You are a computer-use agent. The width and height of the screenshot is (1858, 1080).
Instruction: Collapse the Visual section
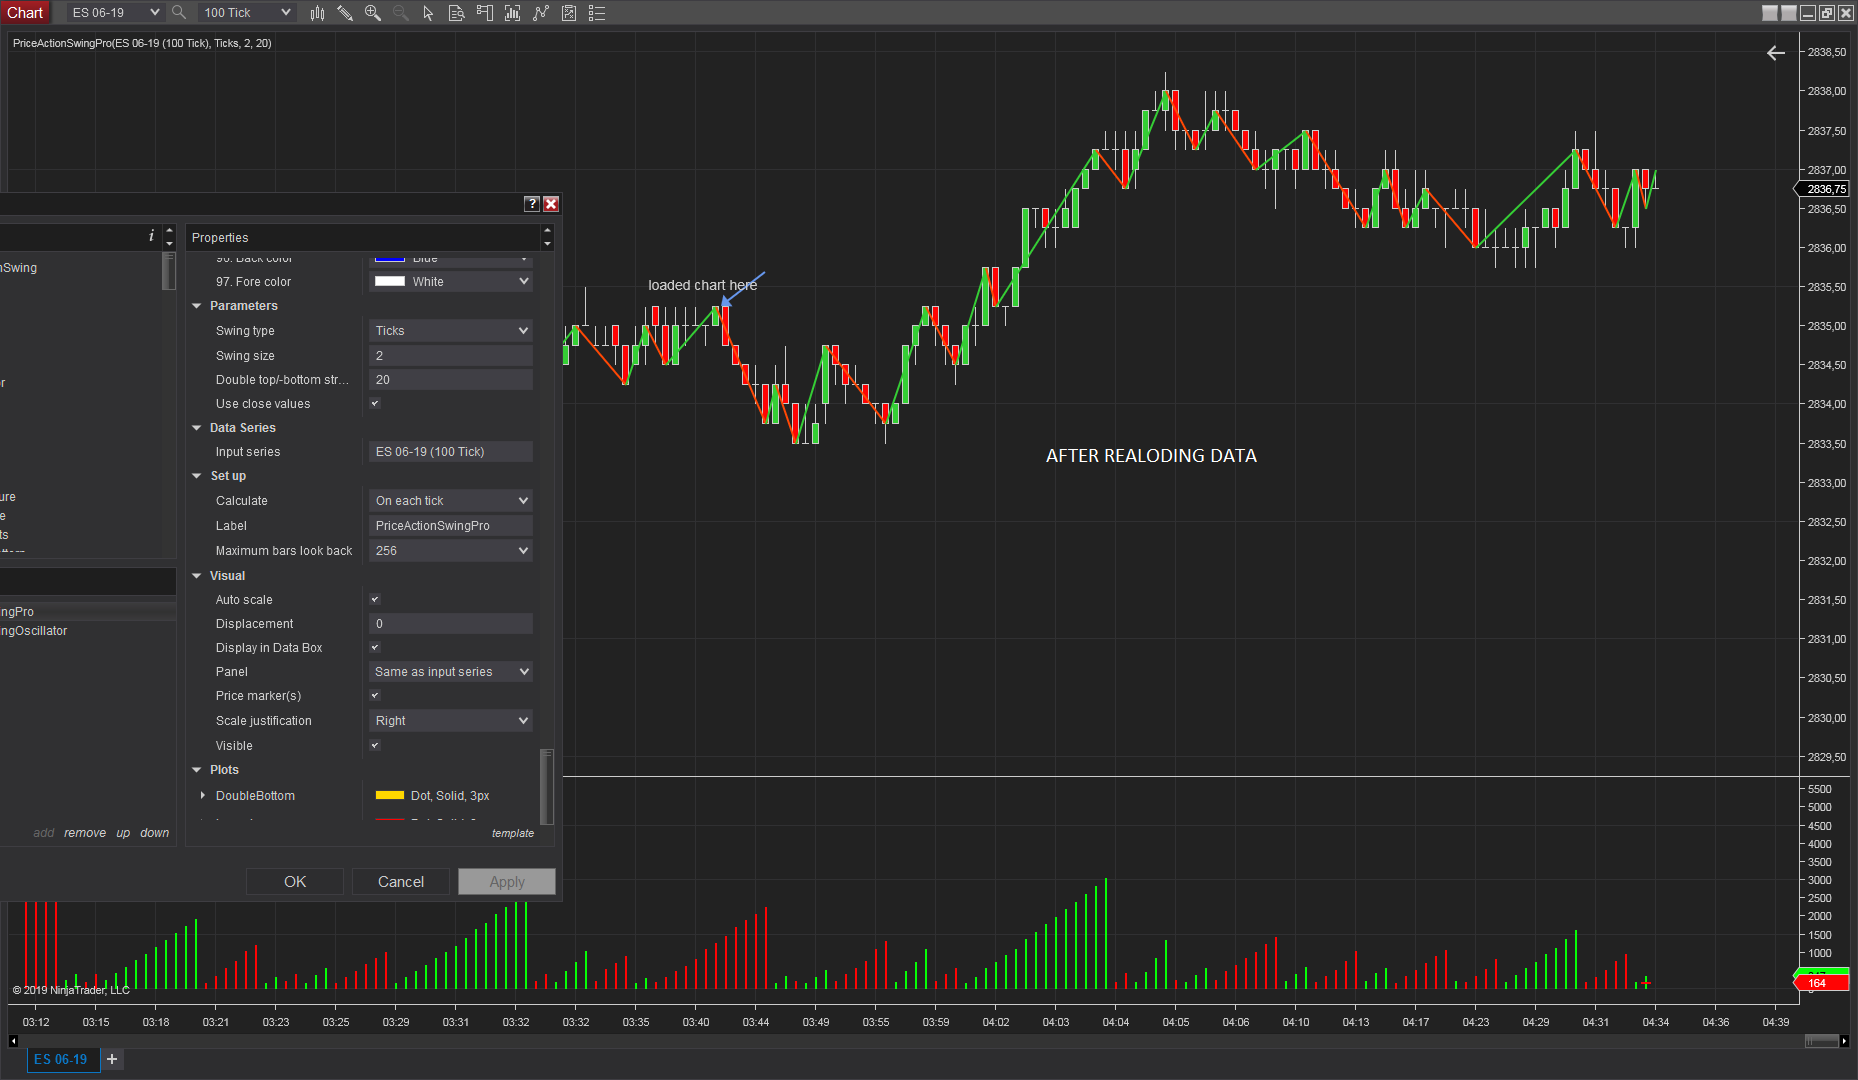click(x=197, y=576)
